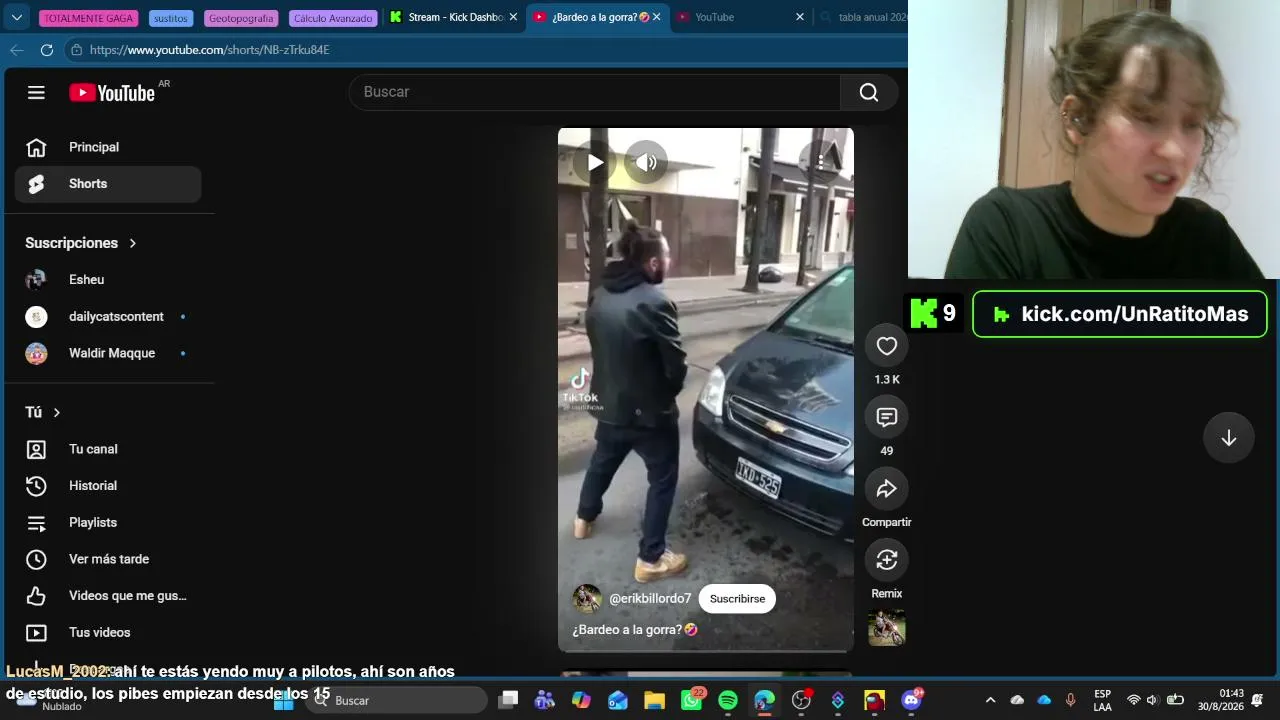This screenshot has height=720, width=1280.
Task: Click the kick.com/UnRatitoMas banner
Action: pos(1120,314)
